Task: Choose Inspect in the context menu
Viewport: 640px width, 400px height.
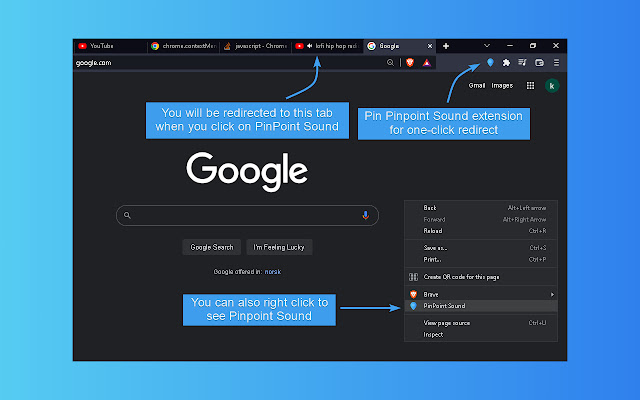Action: coord(481,334)
